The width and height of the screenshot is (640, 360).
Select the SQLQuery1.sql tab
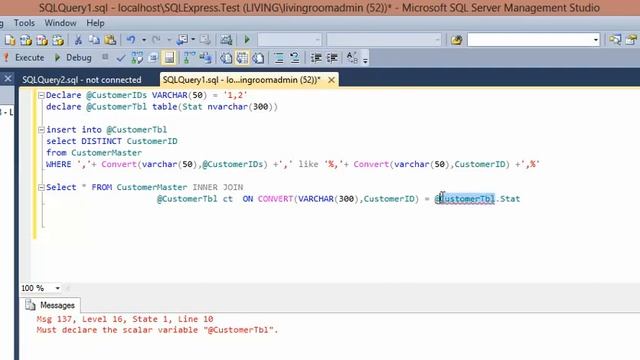coord(241,80)
